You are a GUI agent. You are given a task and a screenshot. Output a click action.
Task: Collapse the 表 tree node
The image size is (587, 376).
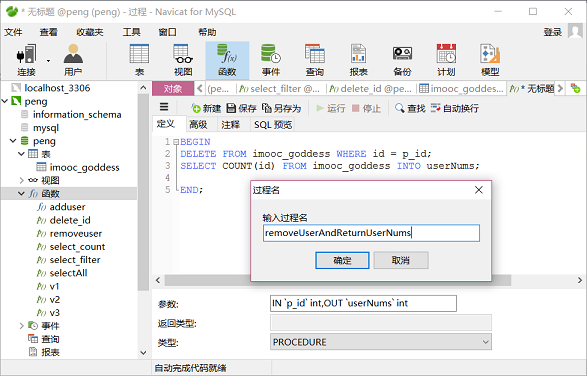point(21,154)
